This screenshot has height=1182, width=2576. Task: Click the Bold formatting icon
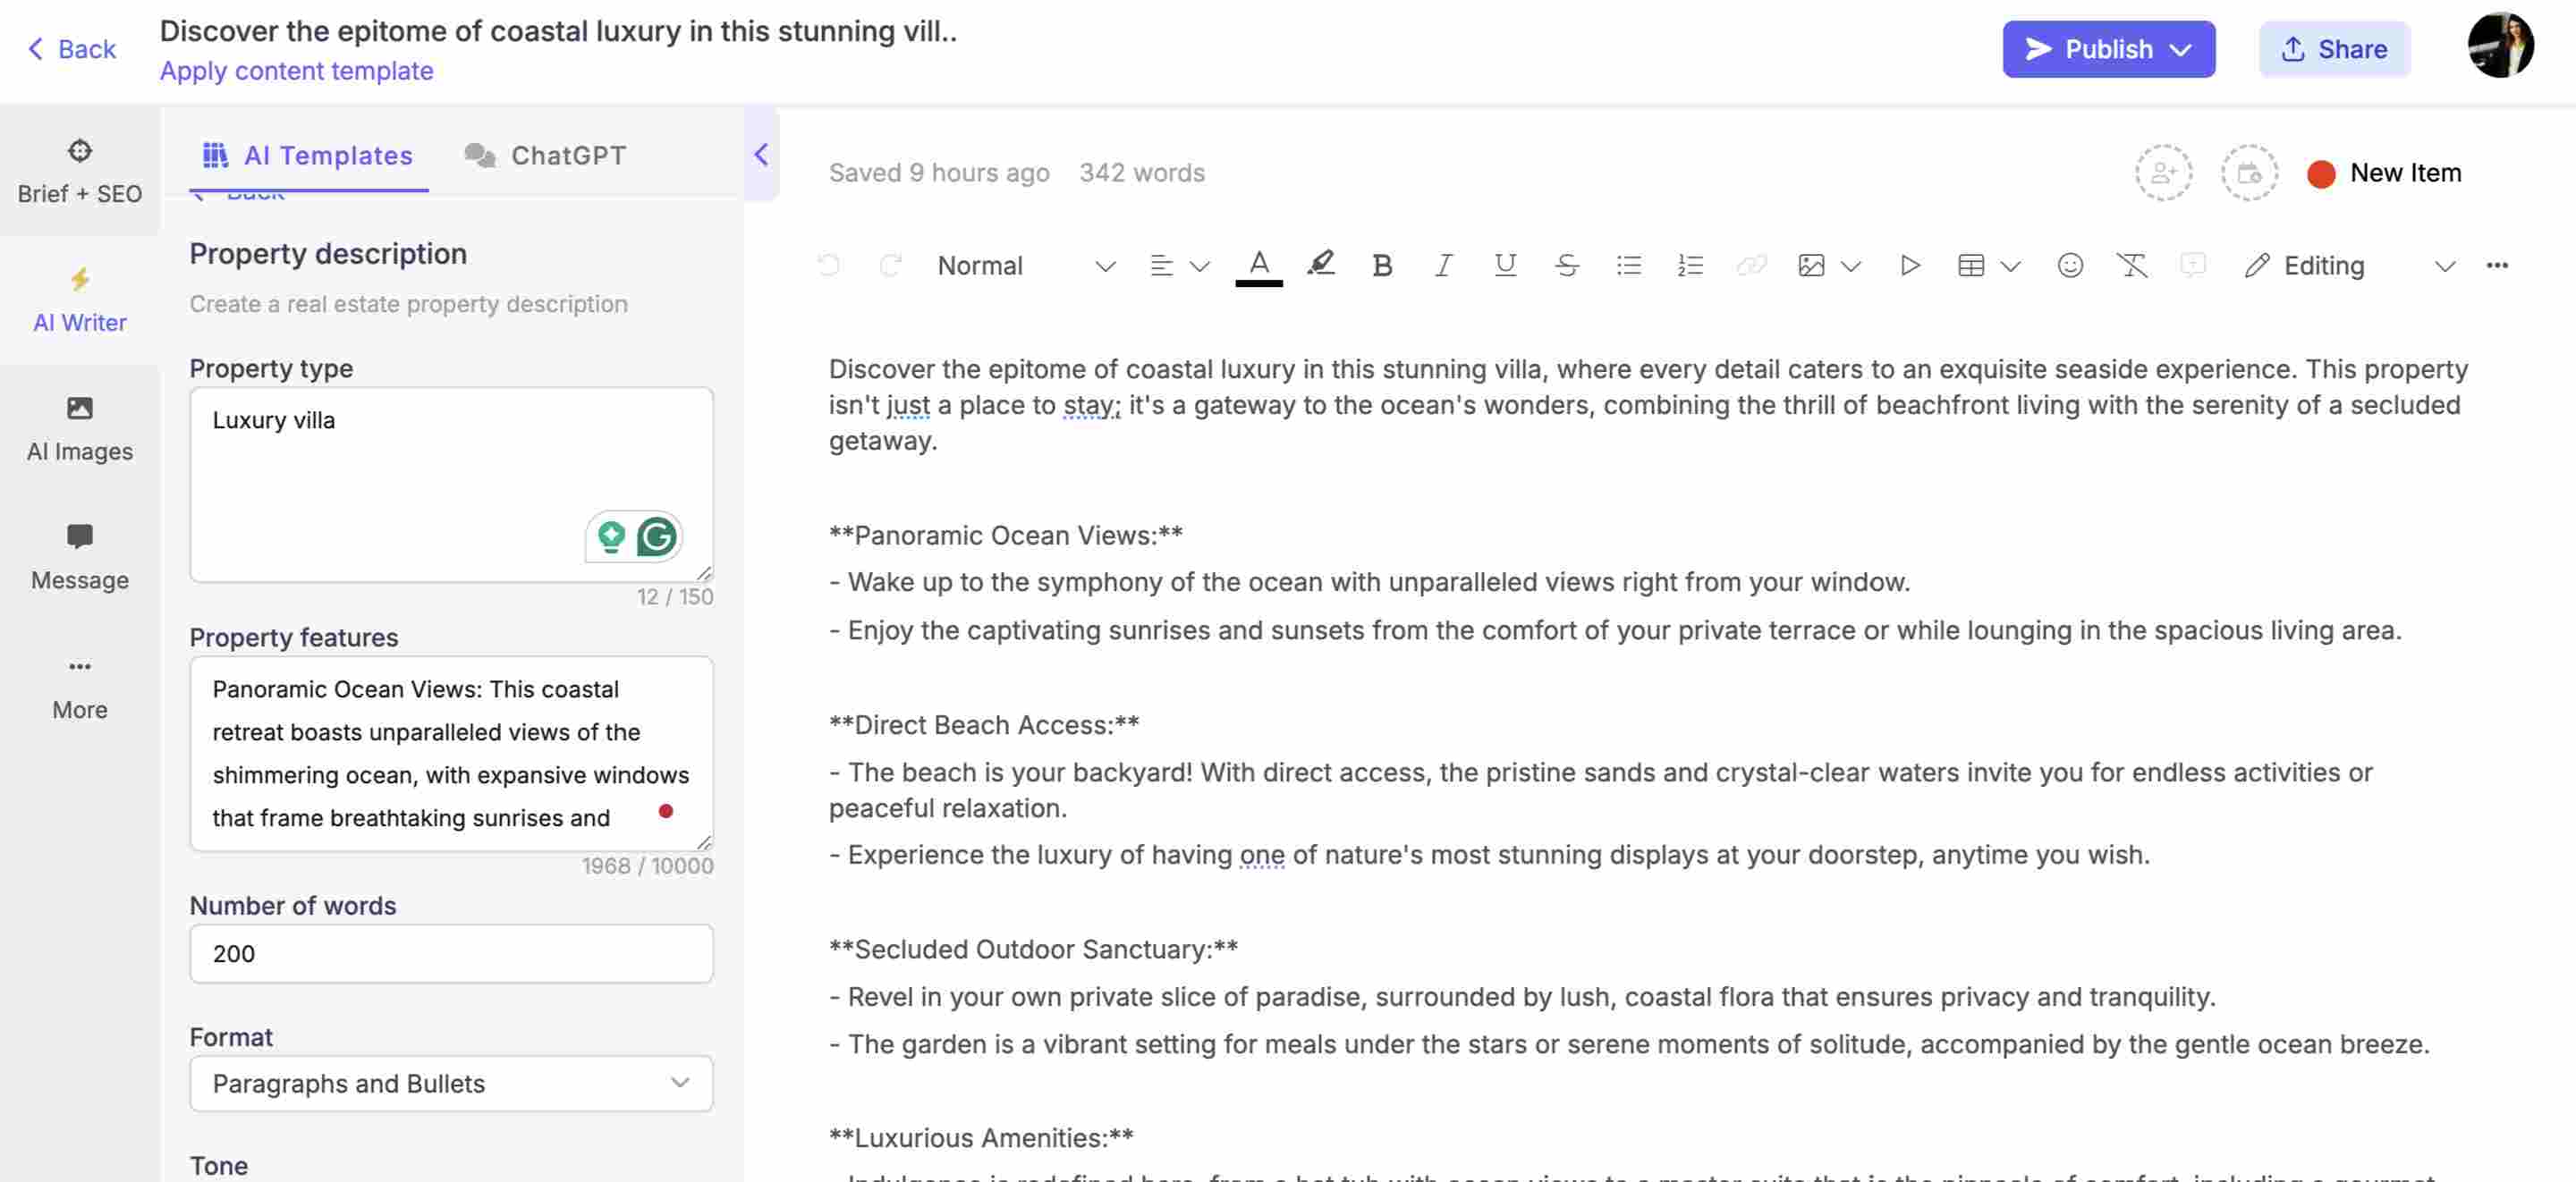tap(1380, 265)
